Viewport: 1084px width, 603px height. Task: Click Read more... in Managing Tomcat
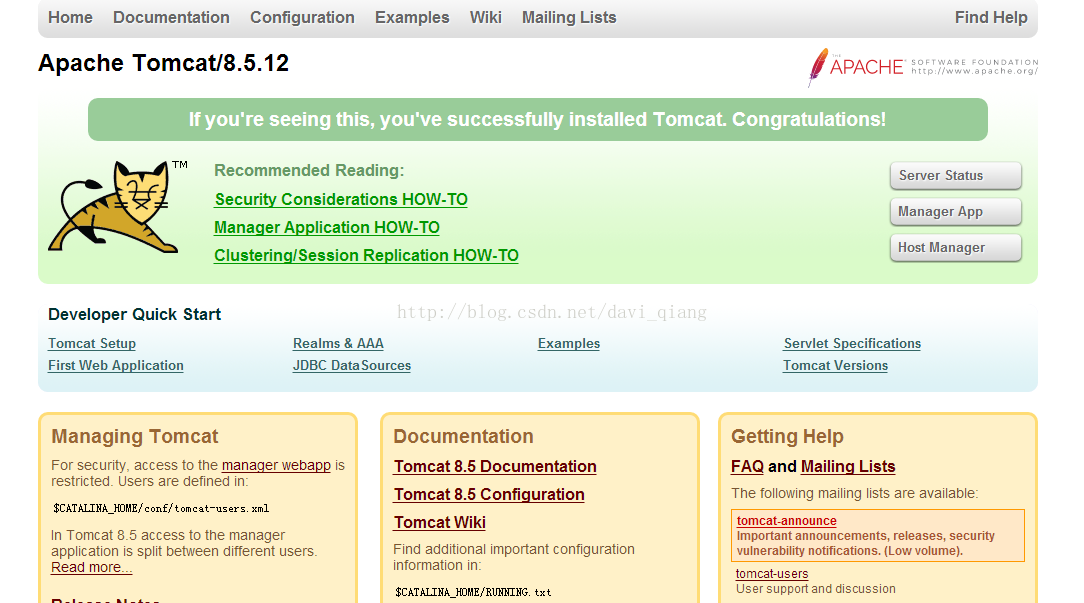[91, 568]
